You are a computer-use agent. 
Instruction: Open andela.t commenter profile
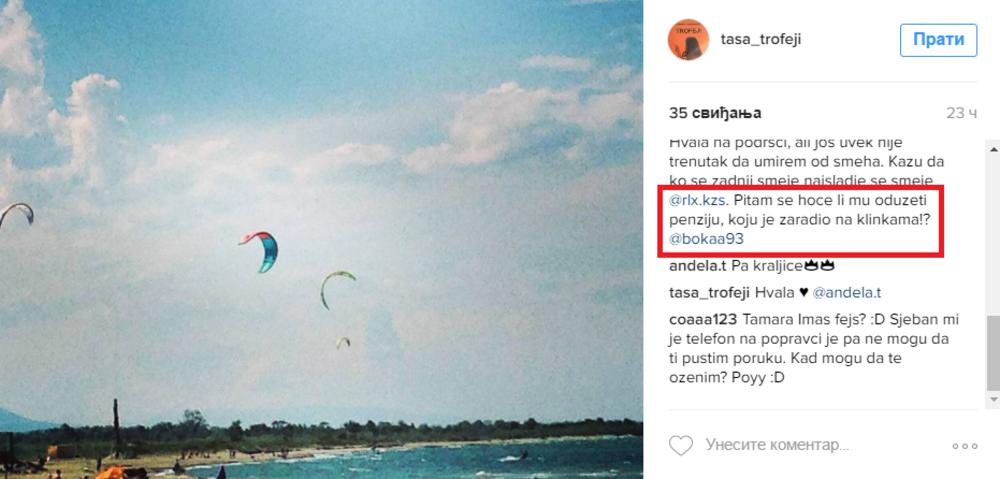click(x=694, y=265)
